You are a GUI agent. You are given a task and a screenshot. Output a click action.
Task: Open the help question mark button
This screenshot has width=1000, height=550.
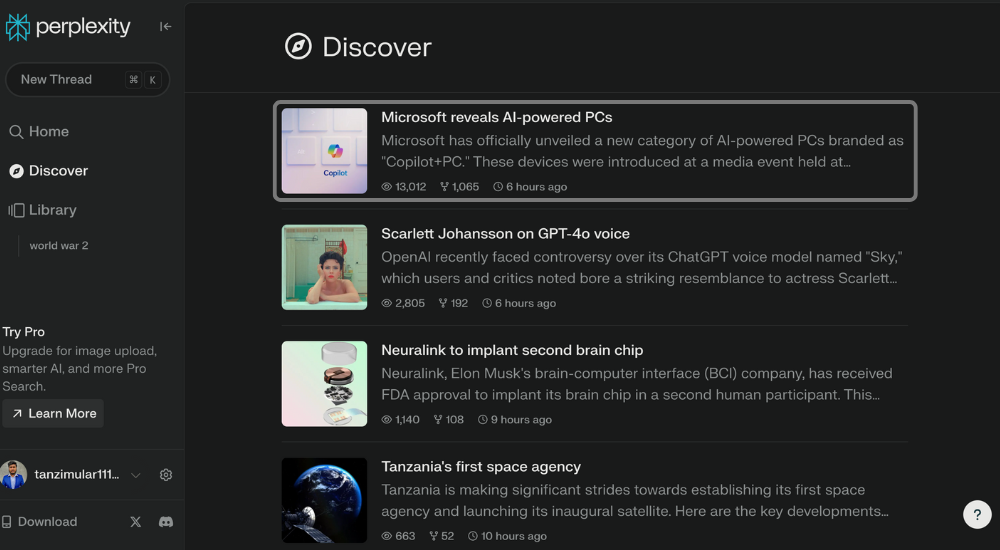click(977, 514)
